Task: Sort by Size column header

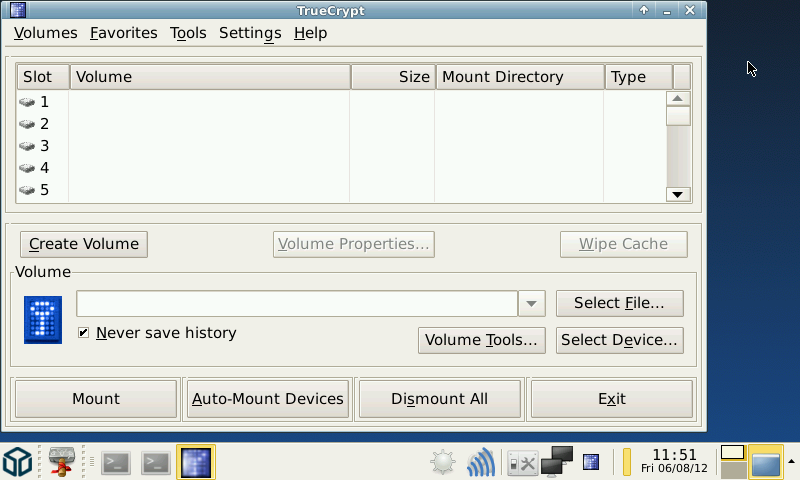Action: coord(393,77)
